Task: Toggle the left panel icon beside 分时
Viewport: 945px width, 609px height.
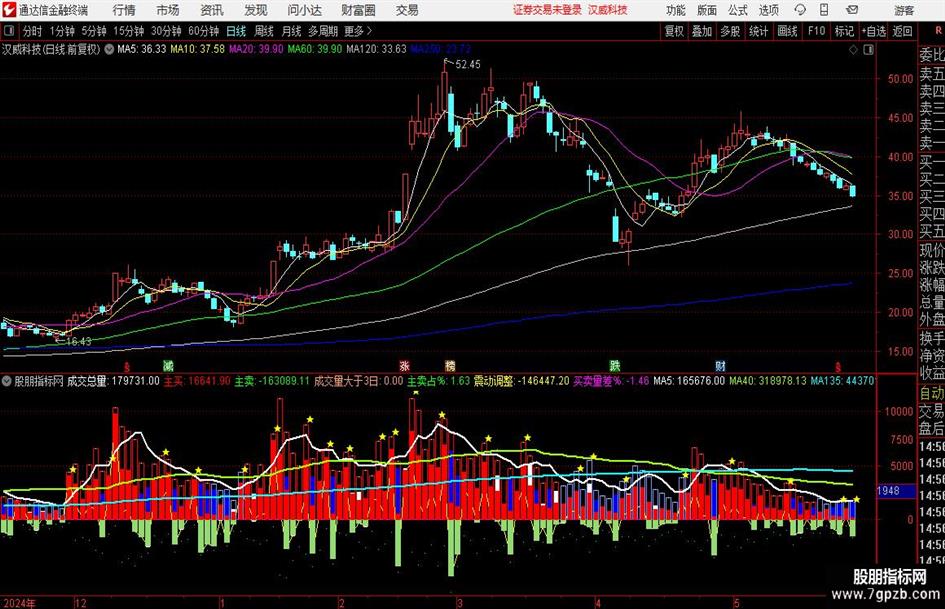Action: pos(9,31)
